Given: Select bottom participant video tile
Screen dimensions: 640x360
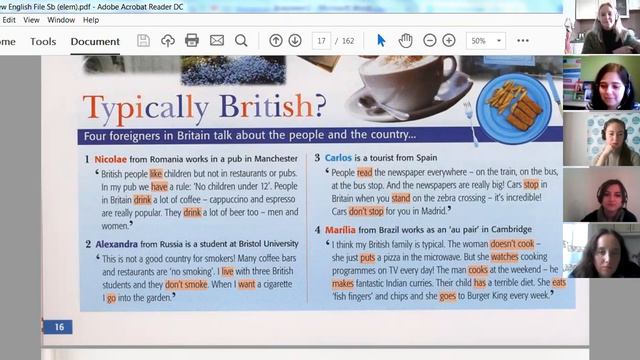Looking at the screenshot, I should (x=602, y=251).
